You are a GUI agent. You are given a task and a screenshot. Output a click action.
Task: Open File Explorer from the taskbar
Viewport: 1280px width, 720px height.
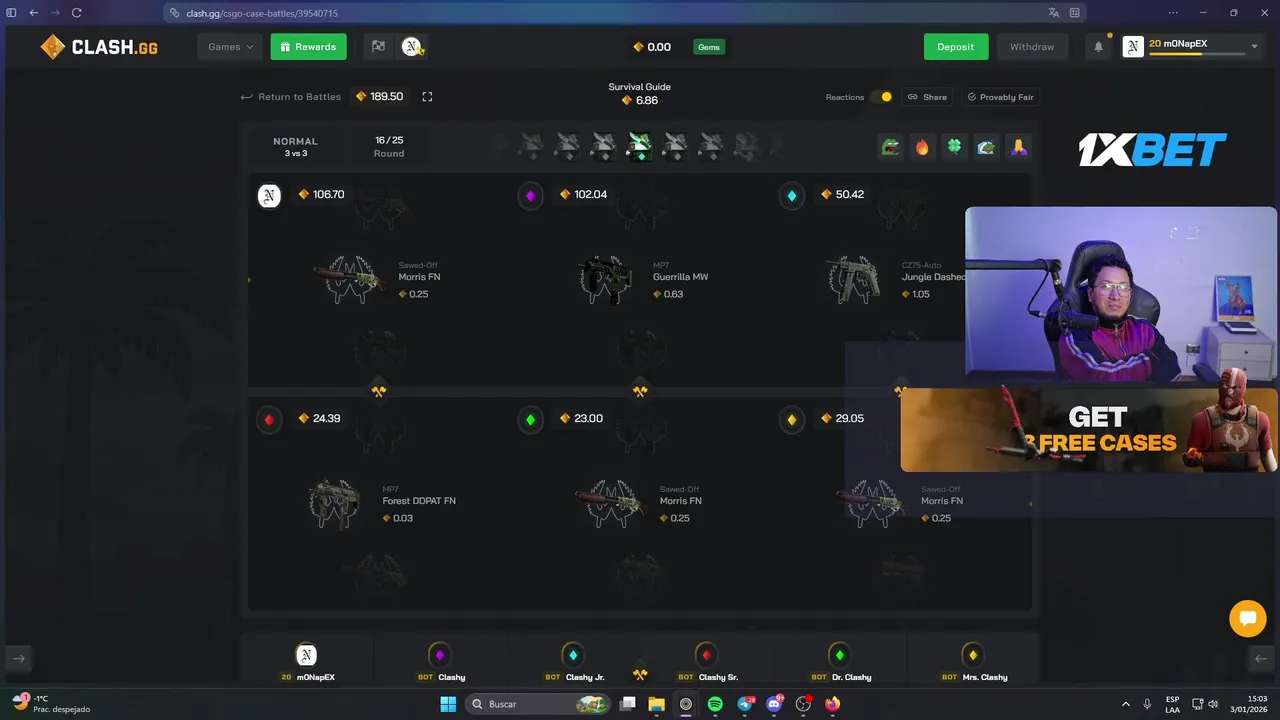coord(656,704)
